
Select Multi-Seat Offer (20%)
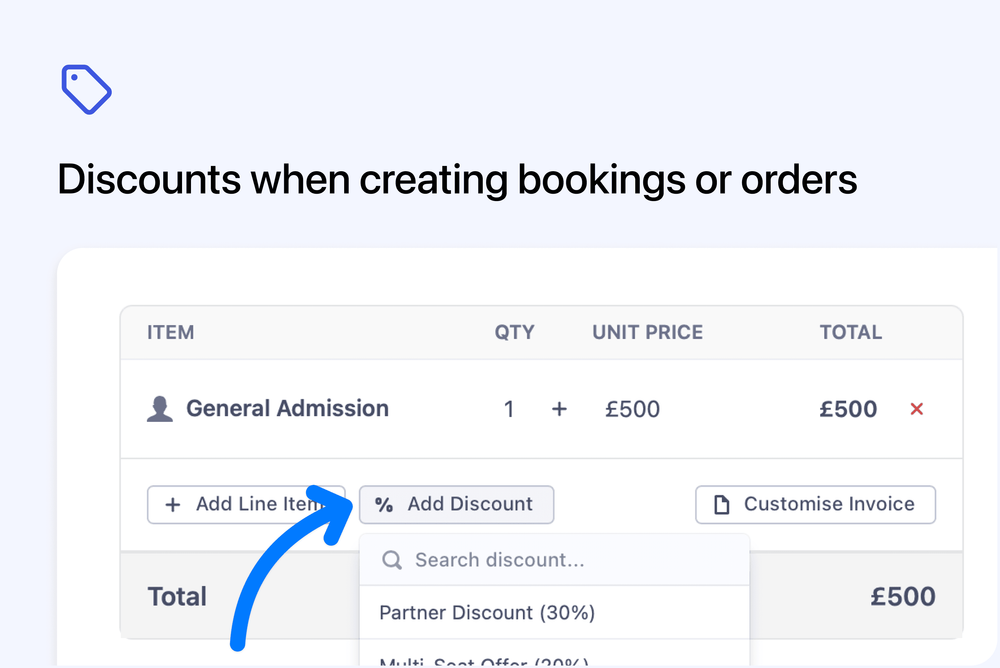(486, 660)
